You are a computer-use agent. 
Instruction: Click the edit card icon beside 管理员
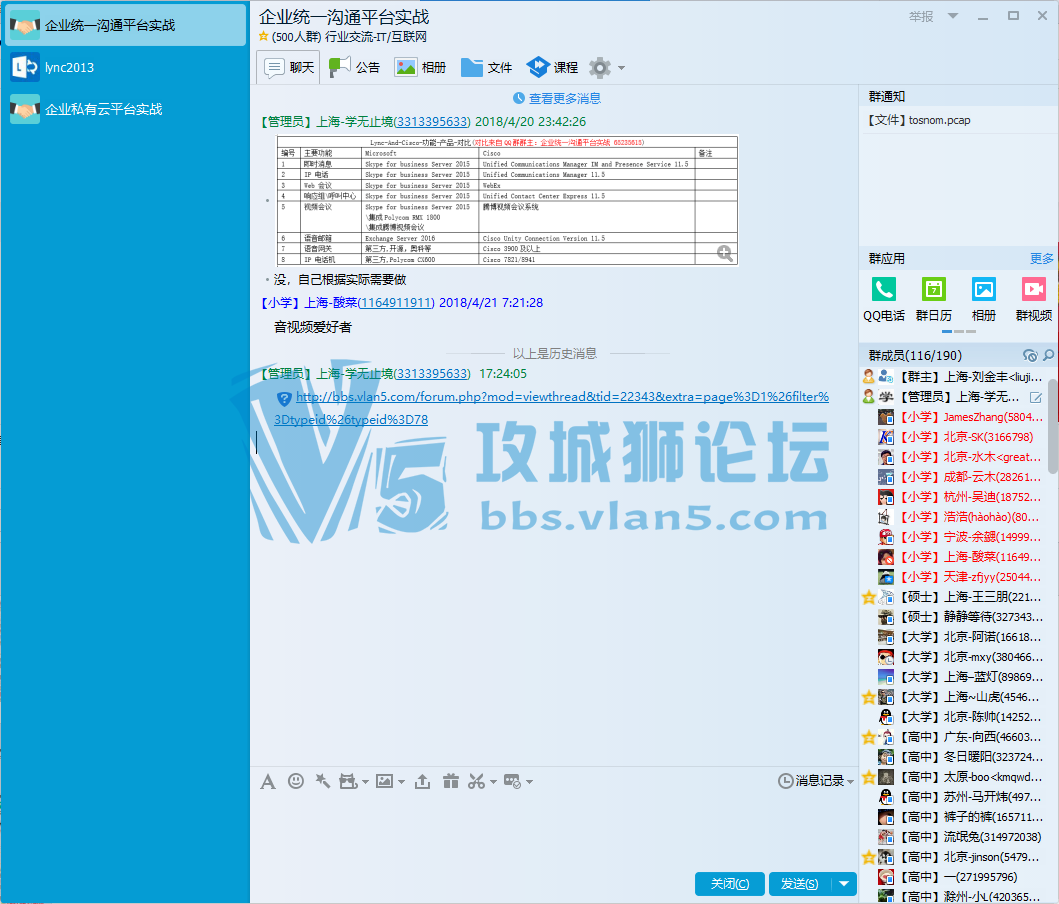[x=1036, y=398]
